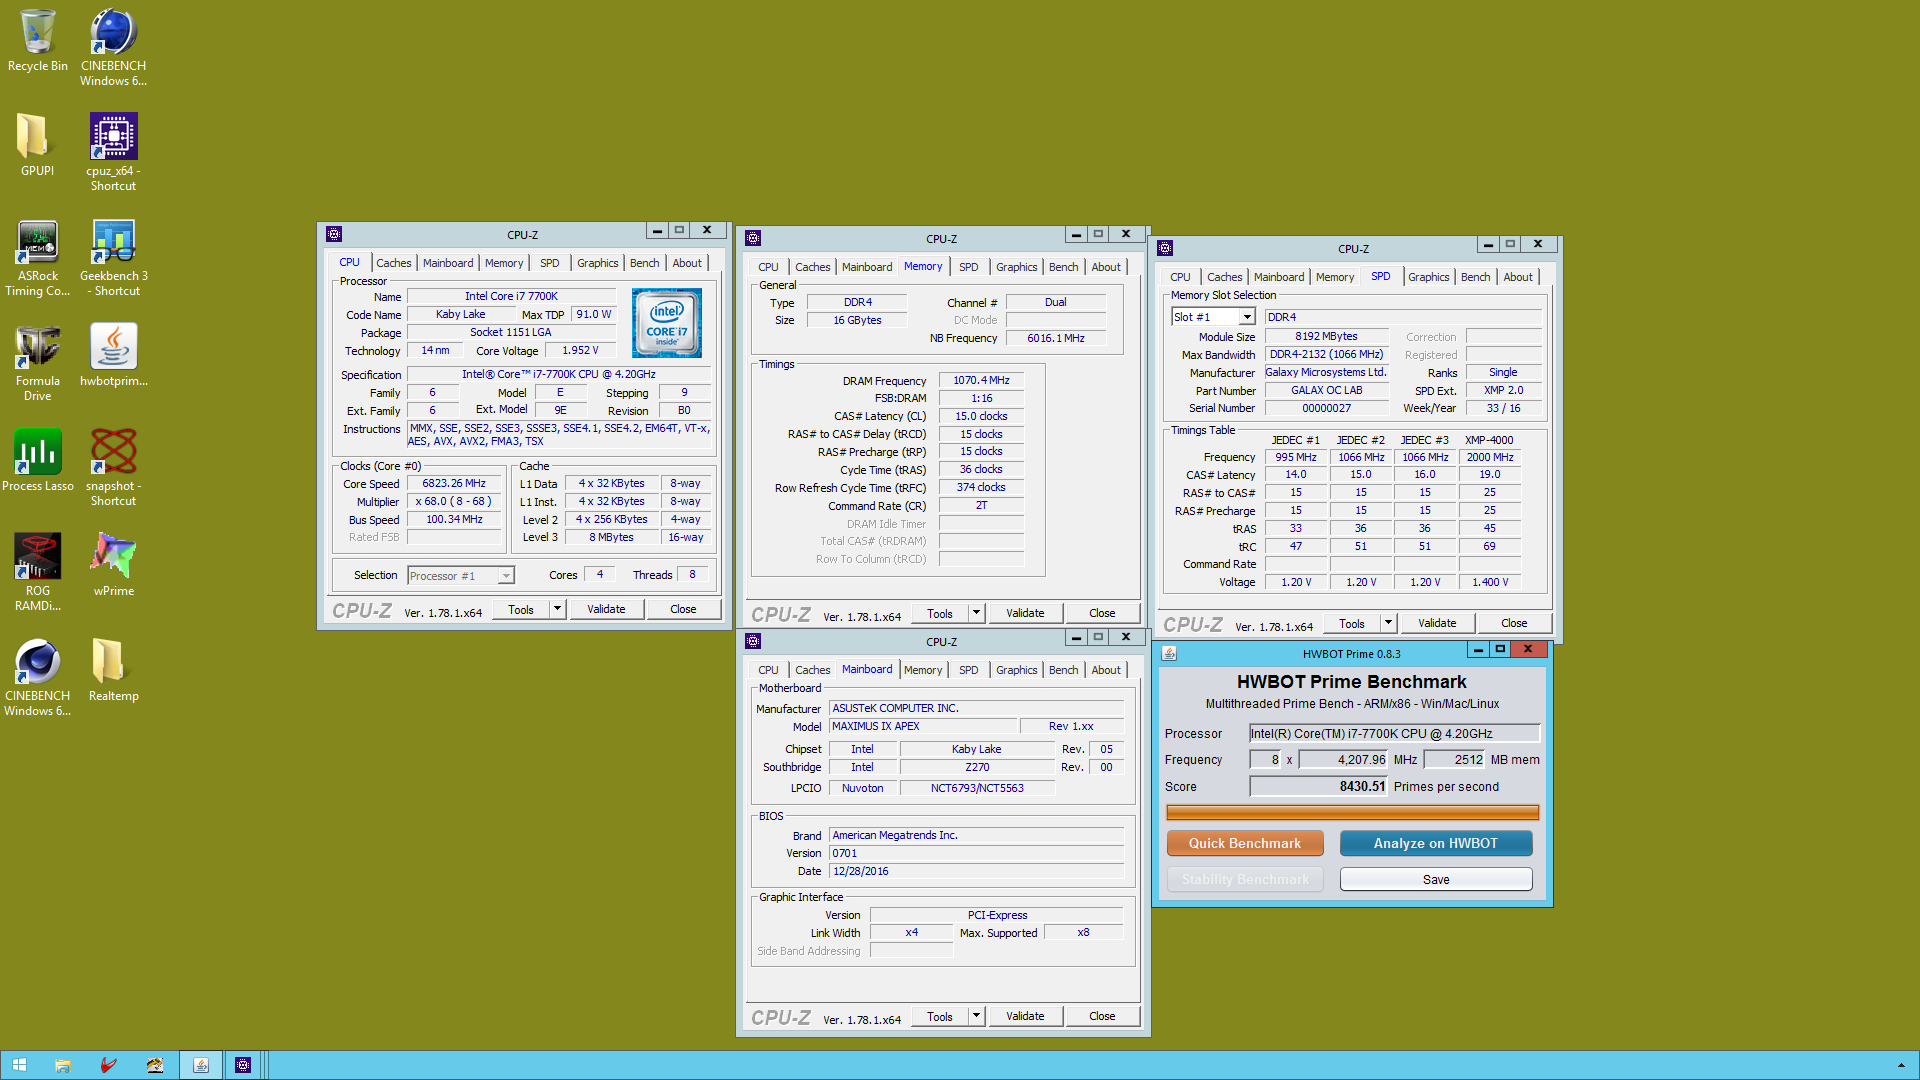1920x1080 pixels.
Task: Launch the snapshot Shortcut icon
Action: (x=113, y=467)
